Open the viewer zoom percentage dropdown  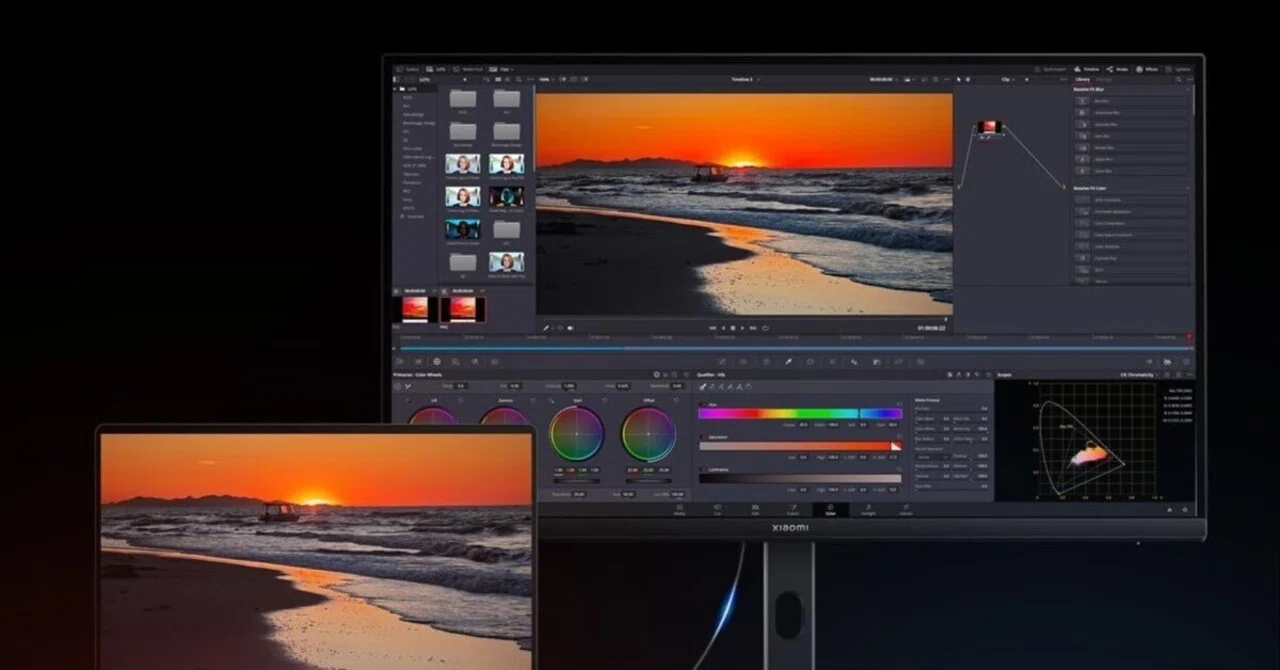pos(546,79)
